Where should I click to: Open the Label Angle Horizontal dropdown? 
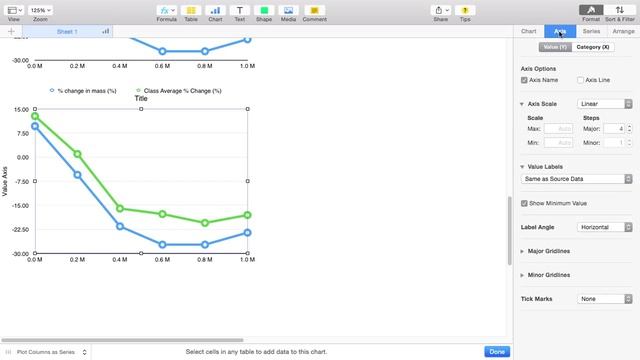[604, 227]
